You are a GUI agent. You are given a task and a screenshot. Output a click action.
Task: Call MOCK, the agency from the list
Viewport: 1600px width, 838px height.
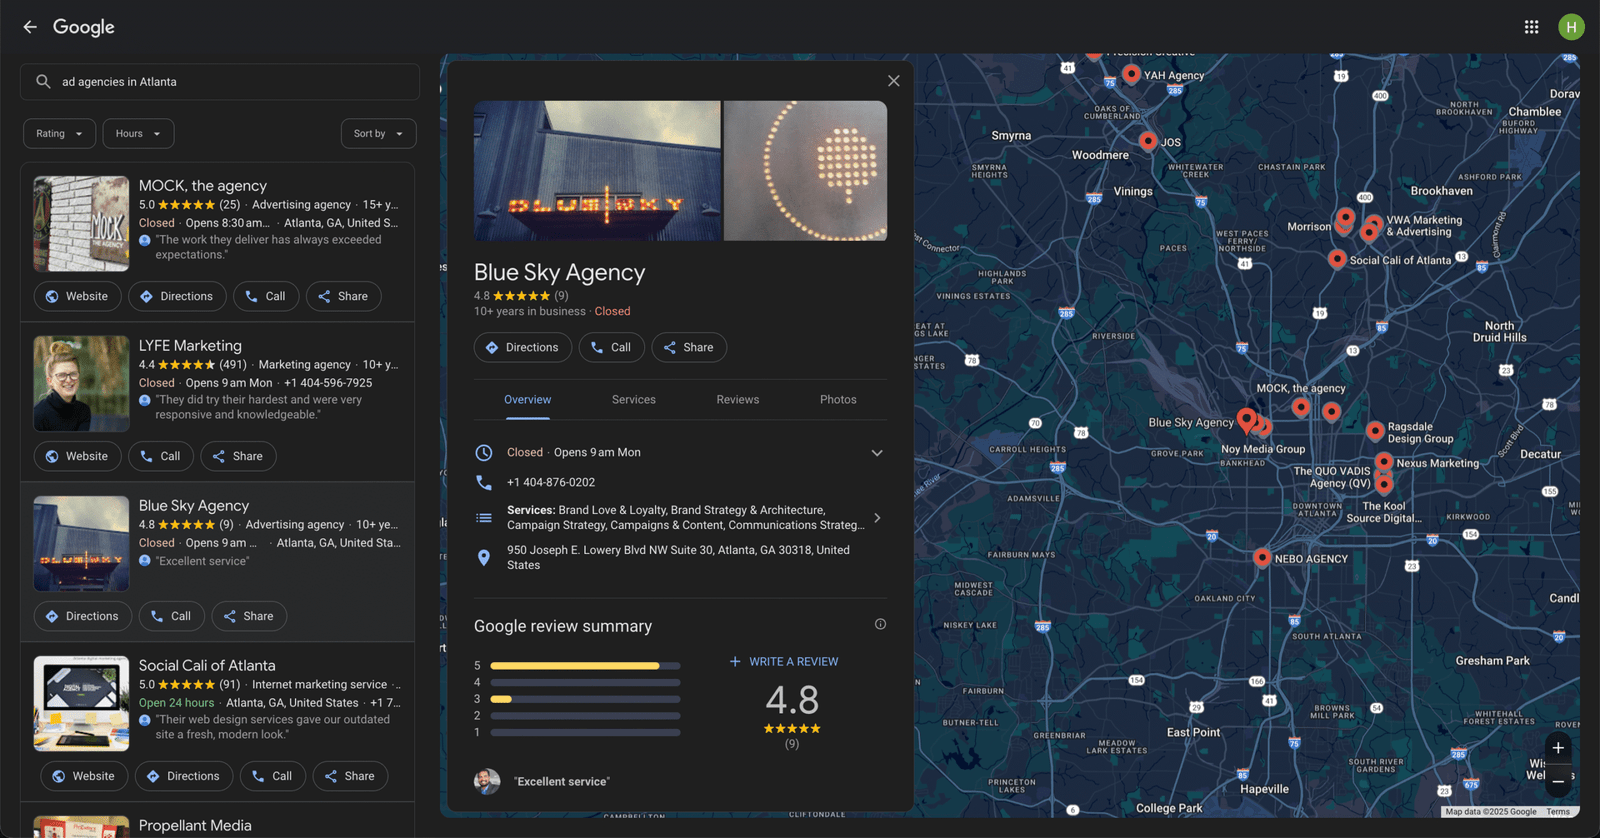[x=266, y=296]
